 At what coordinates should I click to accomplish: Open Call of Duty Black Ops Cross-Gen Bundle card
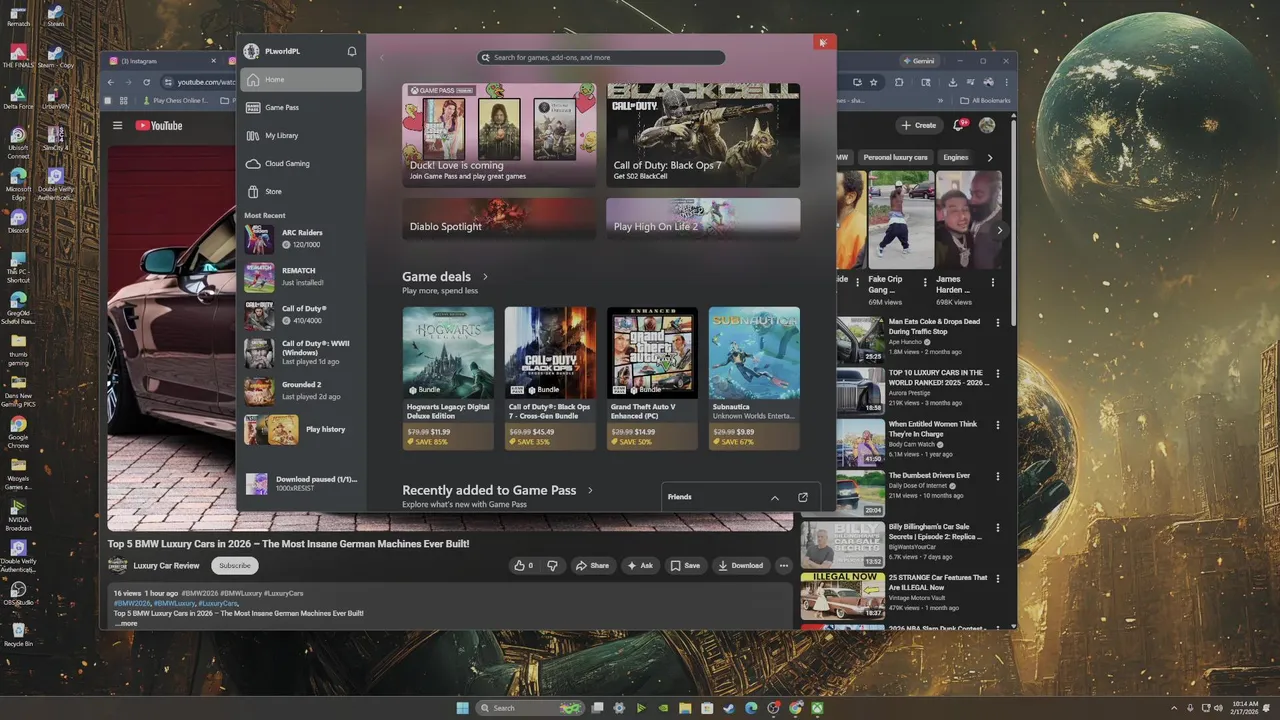550,378
